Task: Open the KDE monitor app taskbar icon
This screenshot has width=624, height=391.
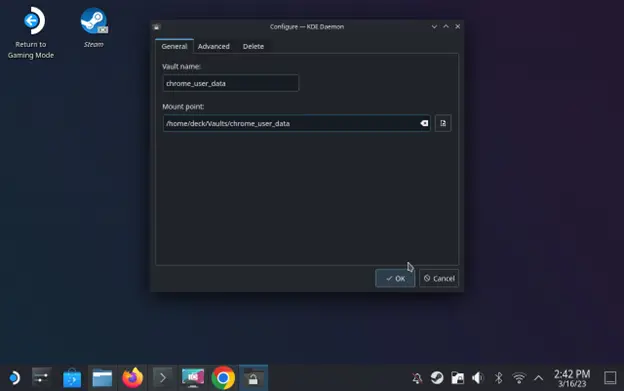Action: pos(193,378)
